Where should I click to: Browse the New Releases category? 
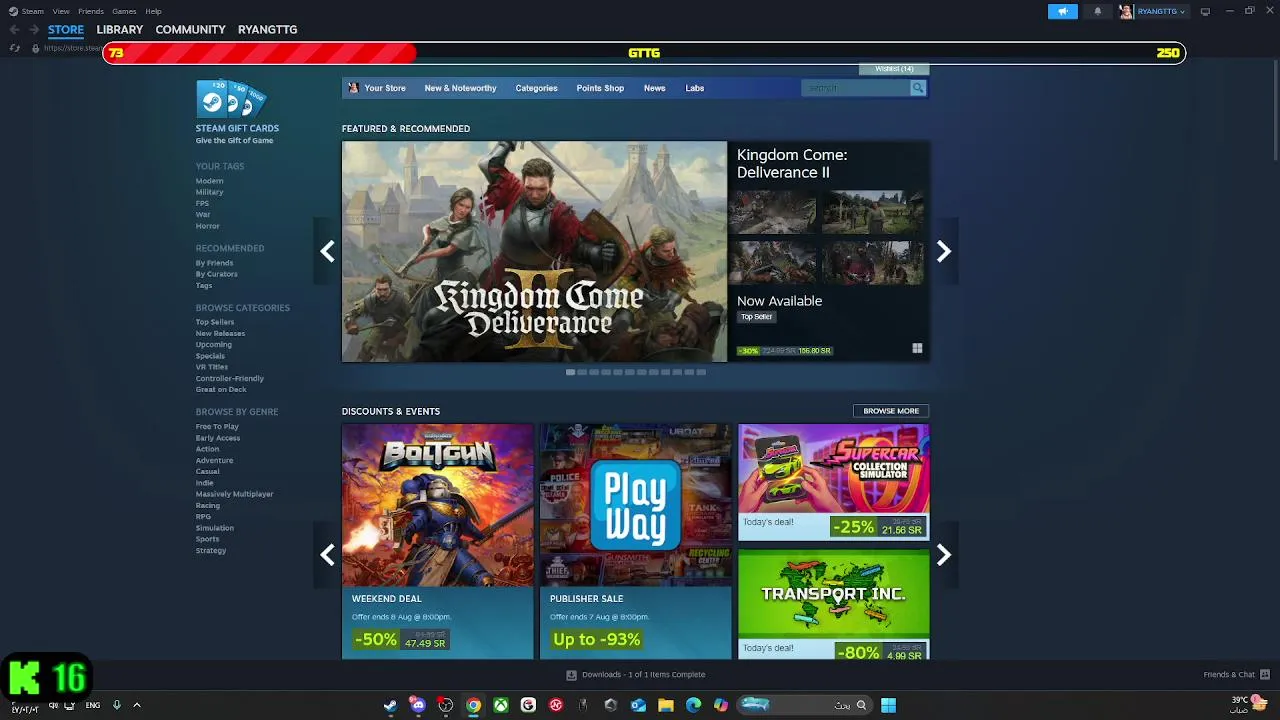click(220, 333)
